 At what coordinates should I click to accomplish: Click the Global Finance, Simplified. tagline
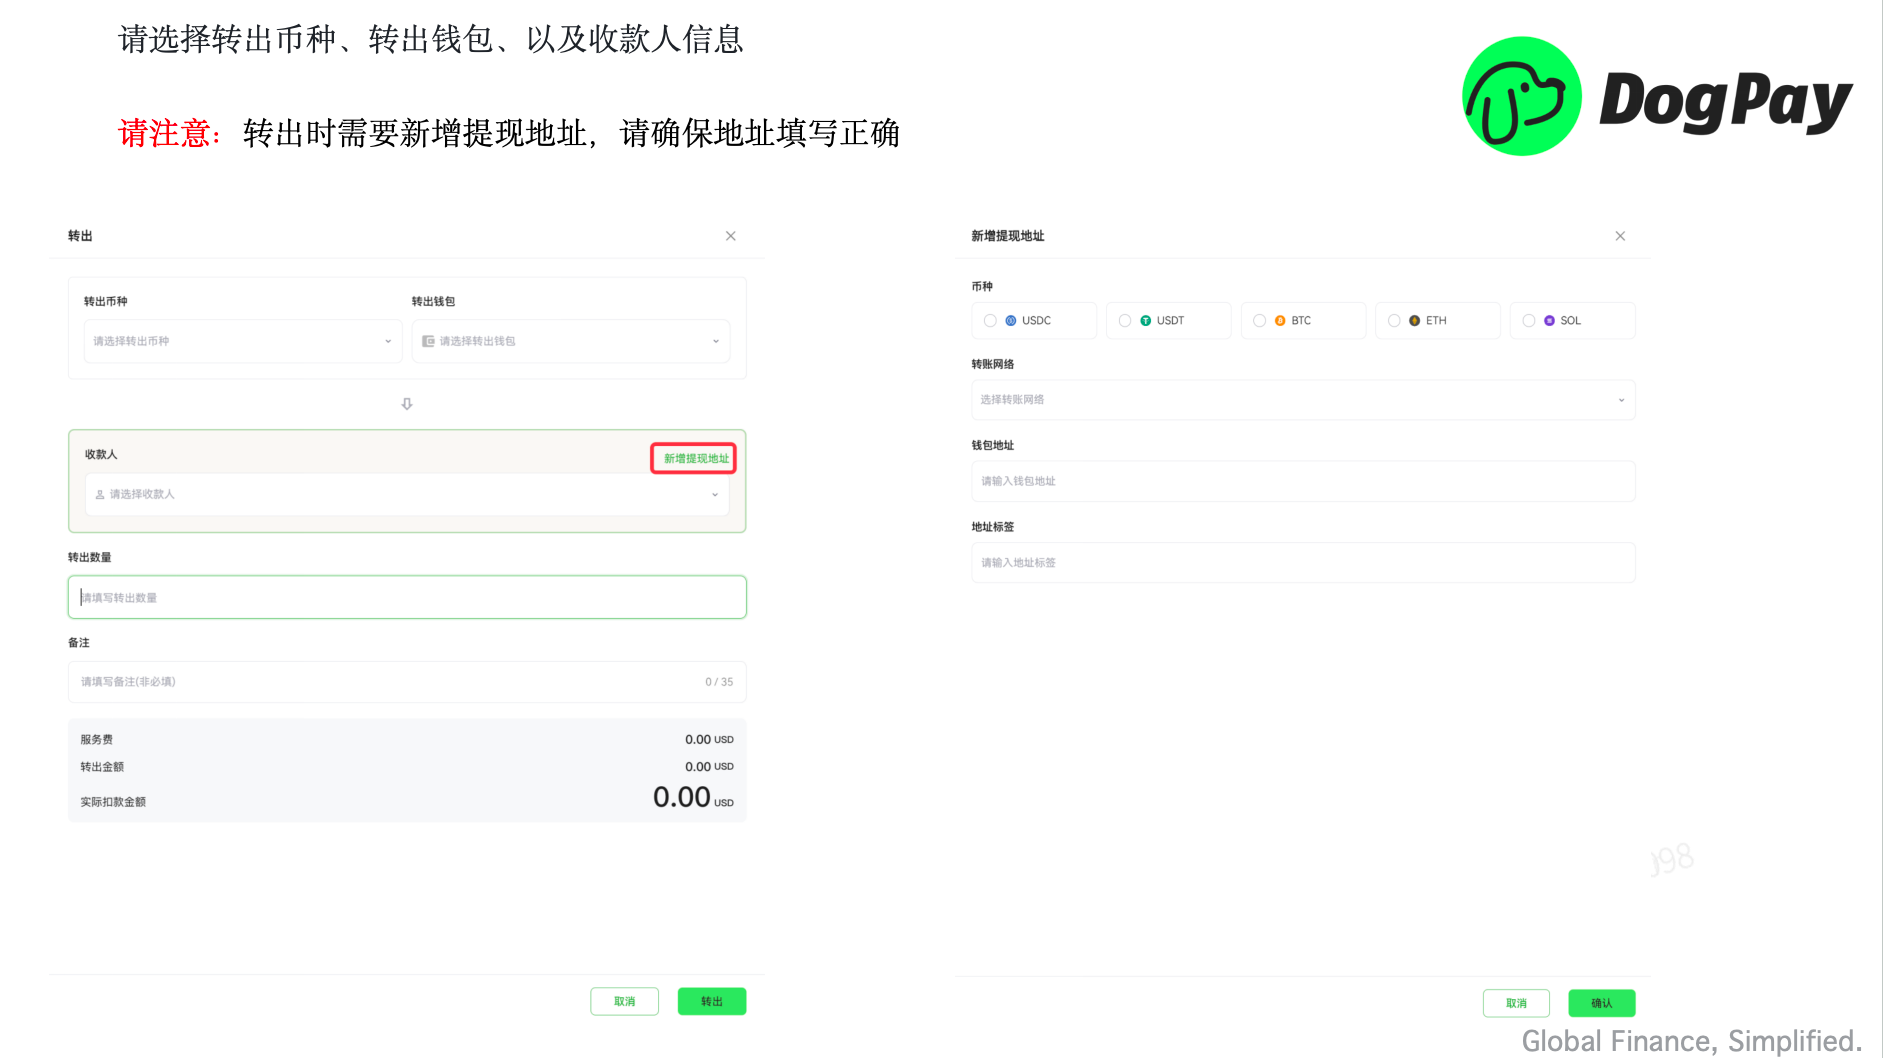1692,1041
